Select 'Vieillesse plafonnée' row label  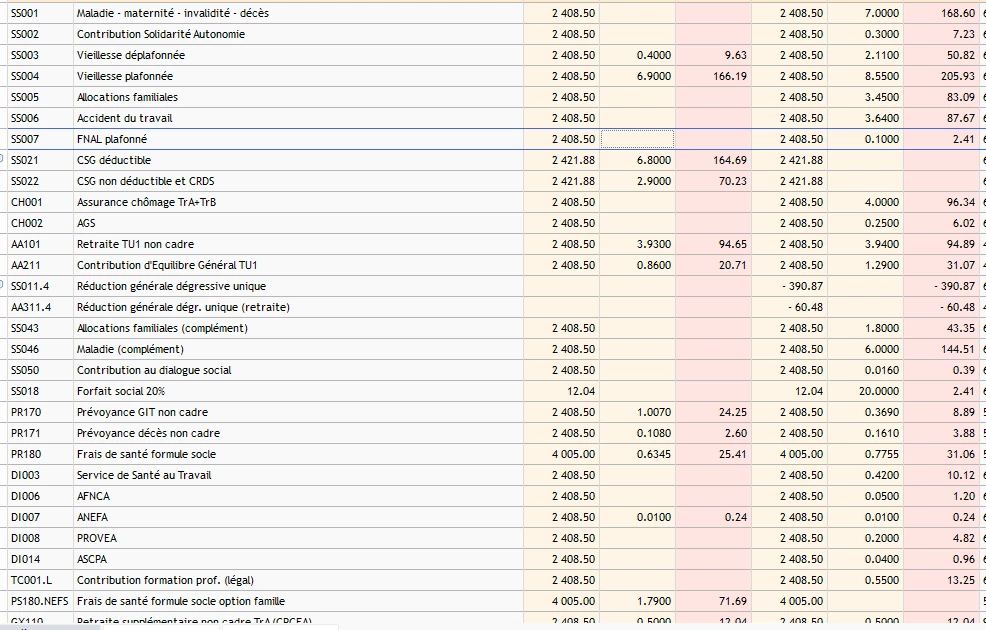click(x=125, y=76)
